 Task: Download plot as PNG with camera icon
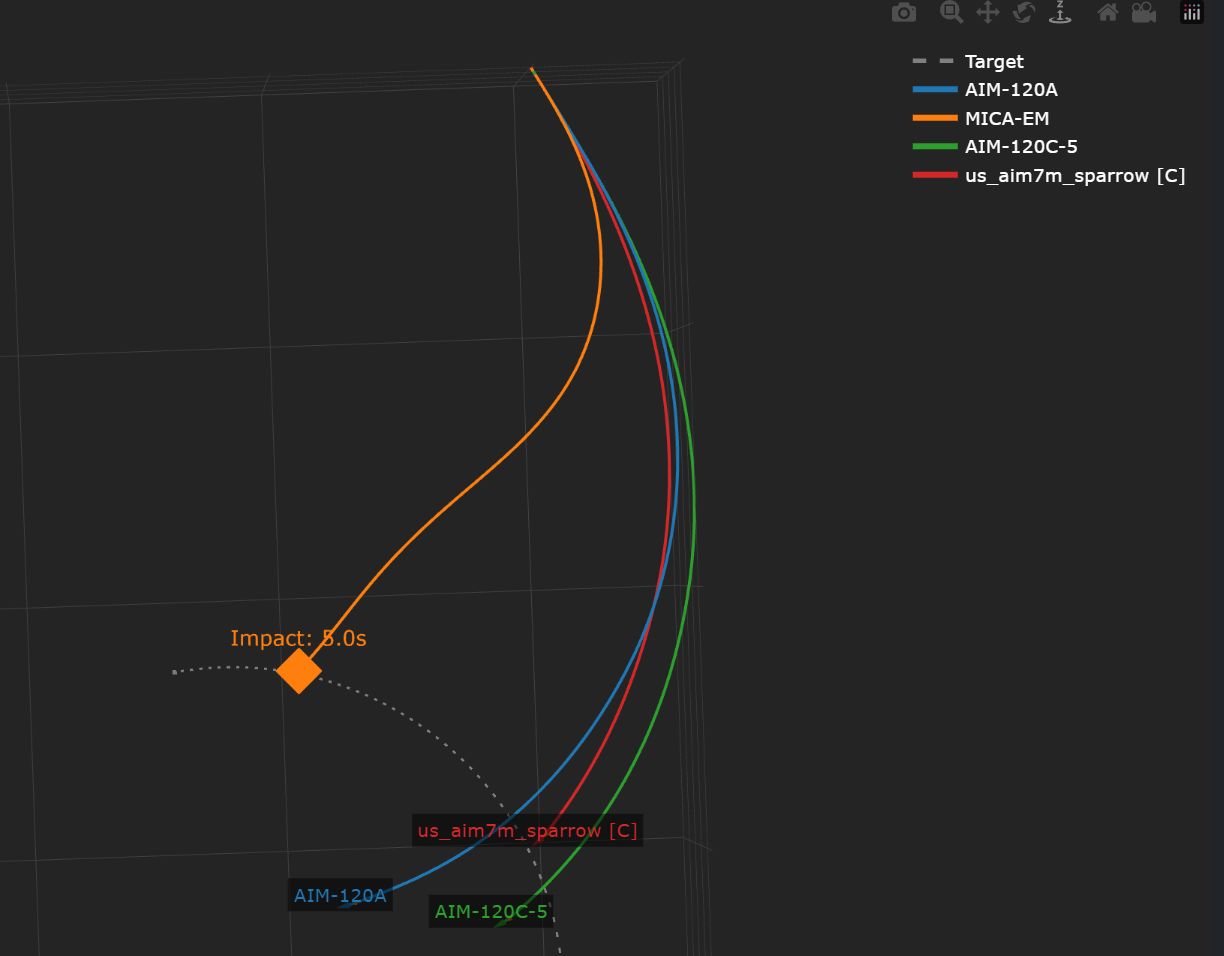904,13
